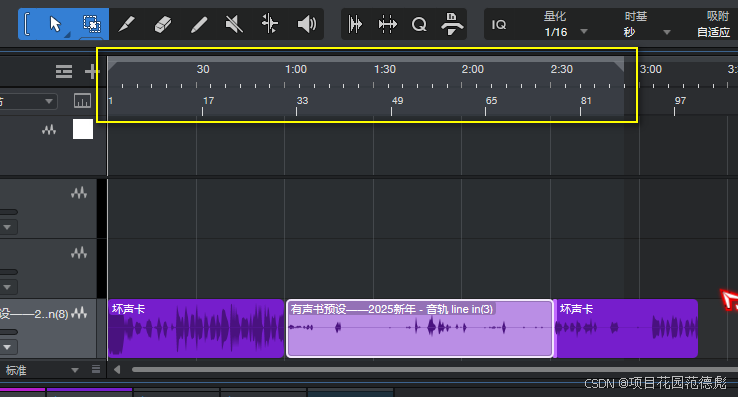Toggle the autoscroll playhead icon

(355, 24)
